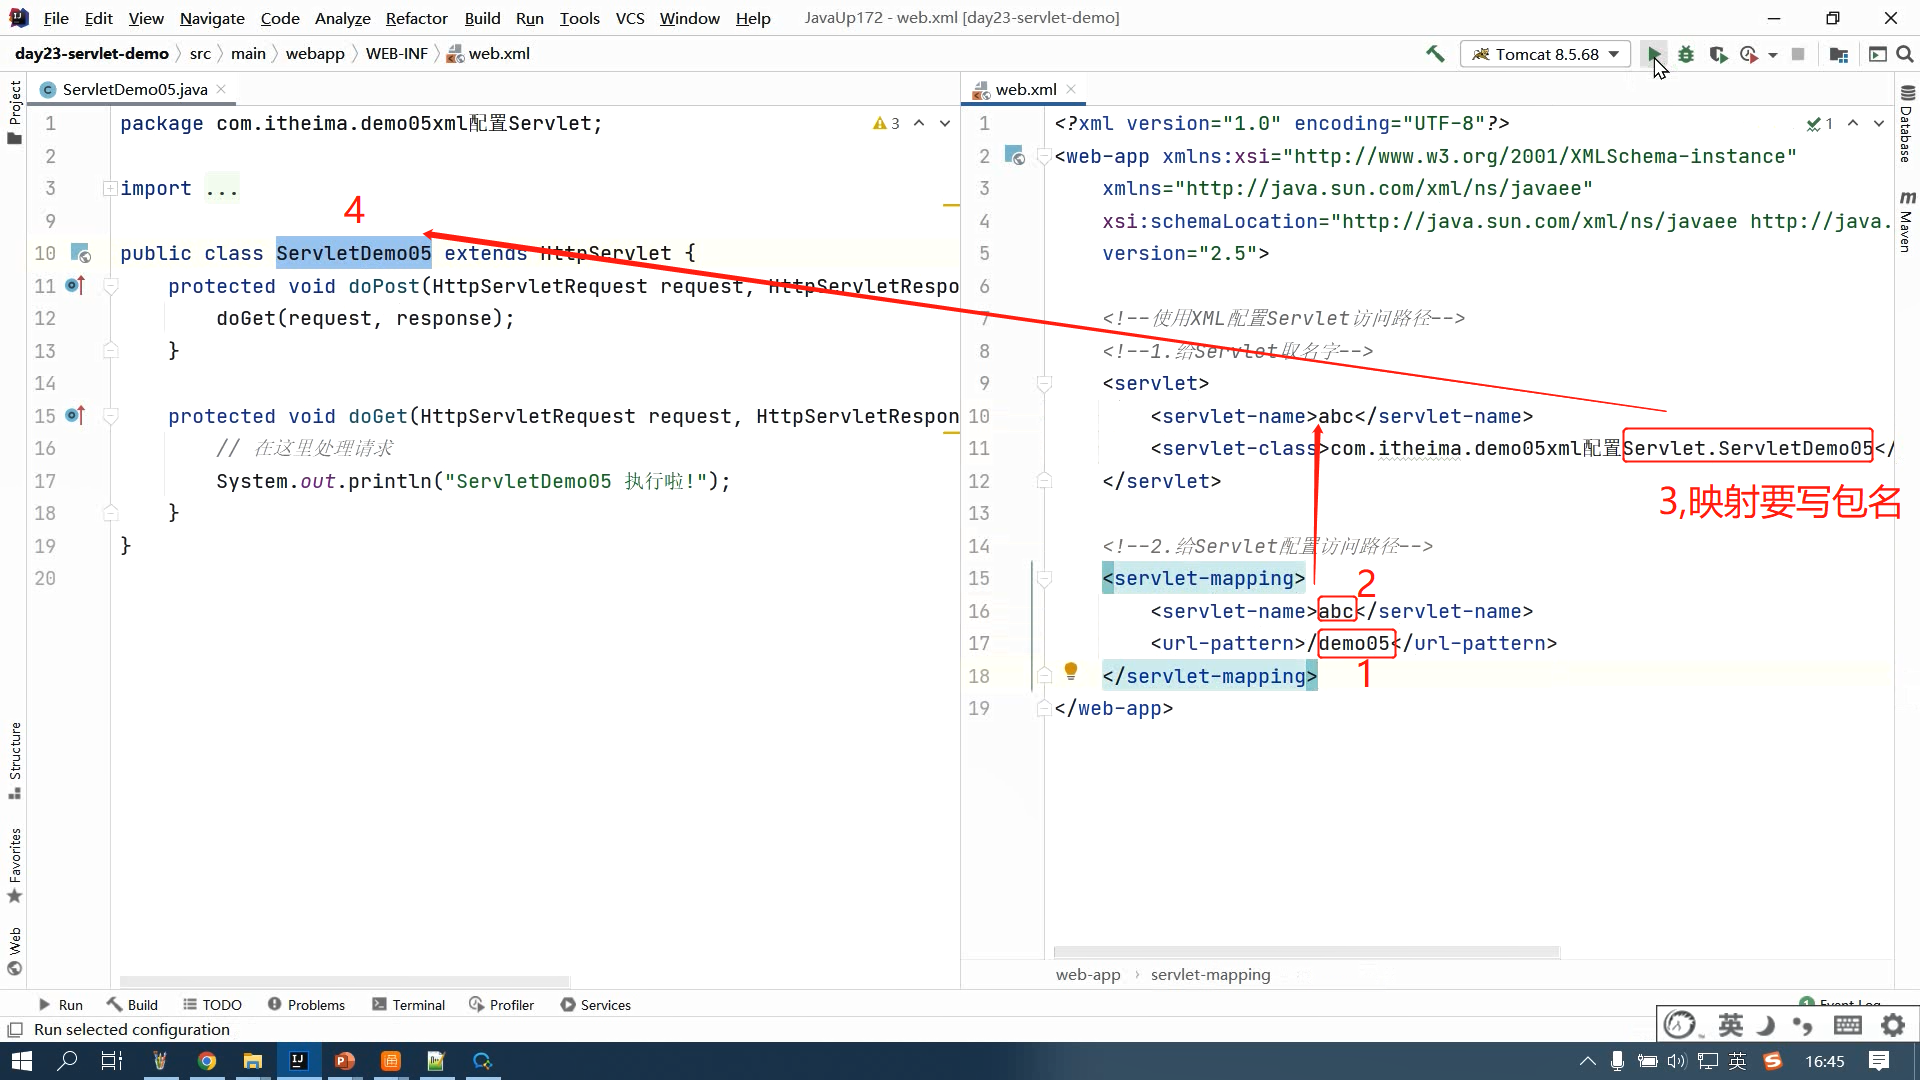The image size is (1920, 1080).
Task: Close the web.xml tab
Action: tap(1071, 89)
